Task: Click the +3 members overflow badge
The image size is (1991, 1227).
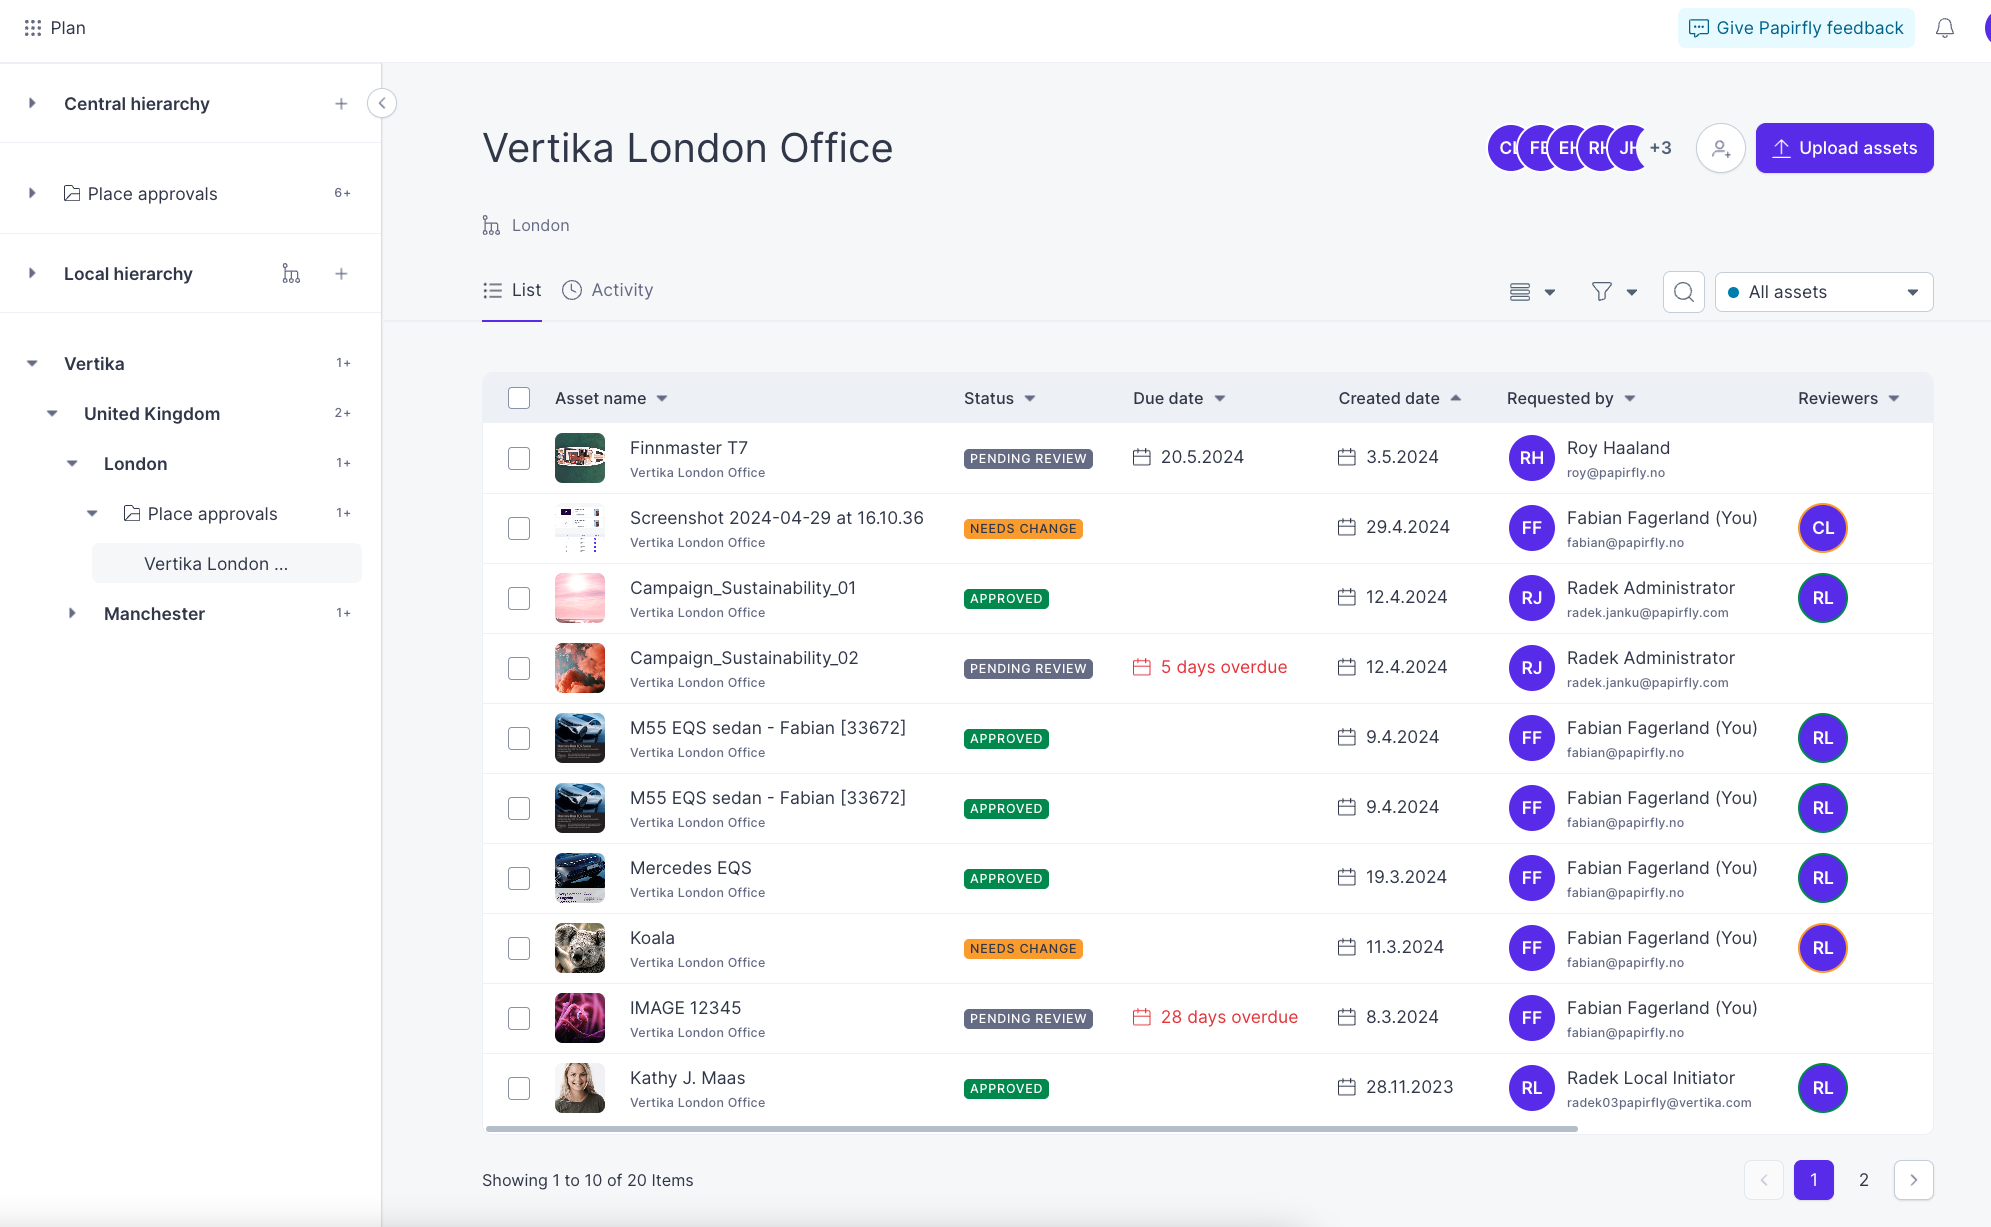Action: (x=1661, y=148)
